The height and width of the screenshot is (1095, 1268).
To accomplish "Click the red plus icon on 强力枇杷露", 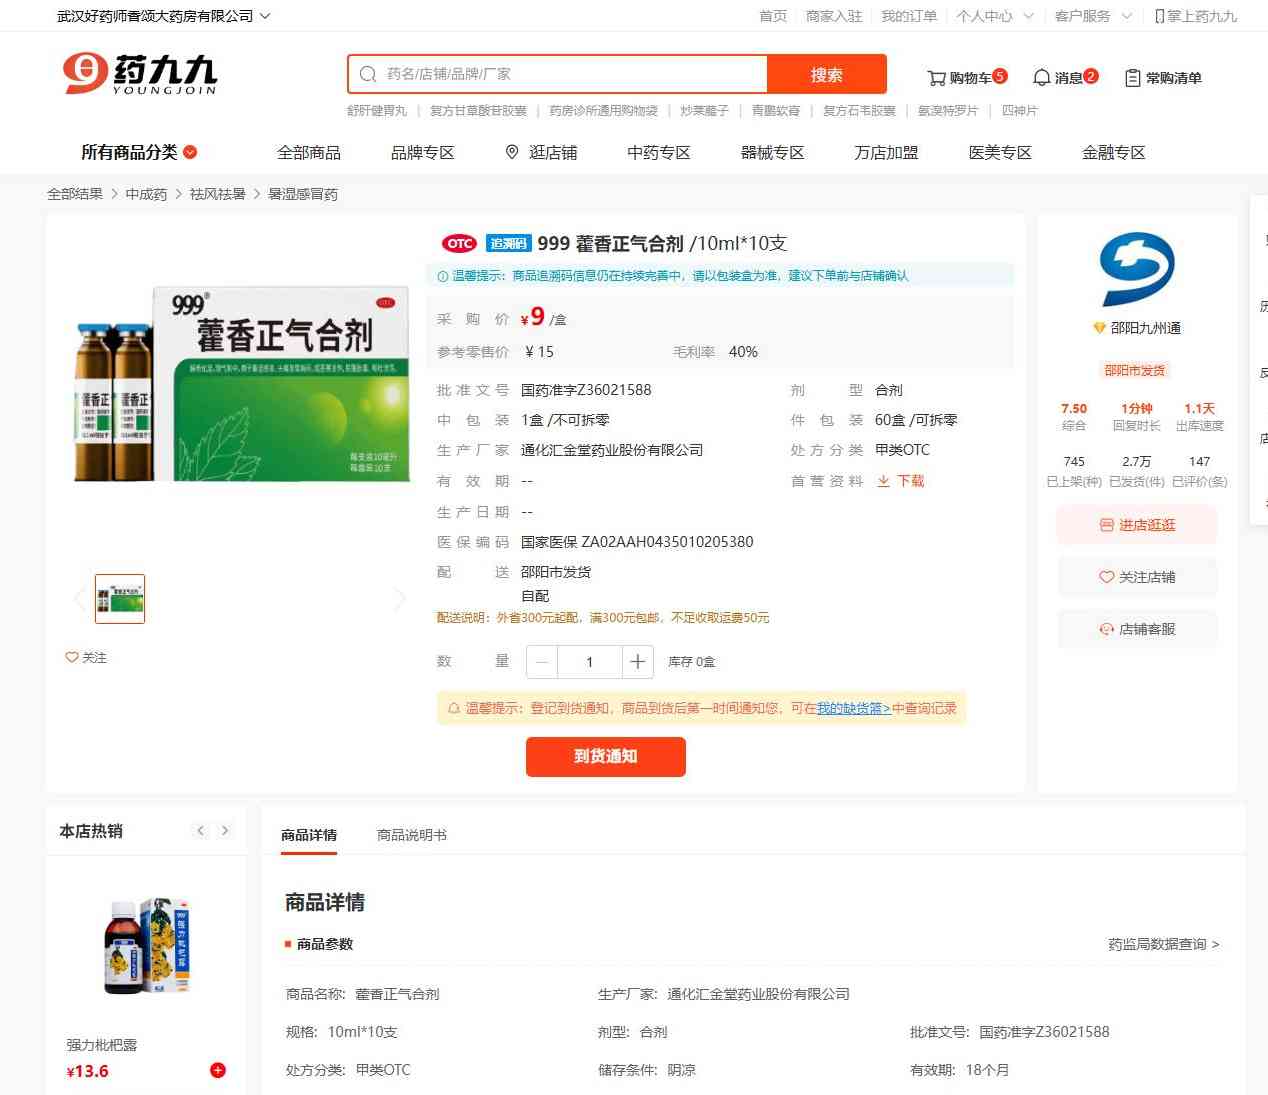I will tap(218, 1070).
